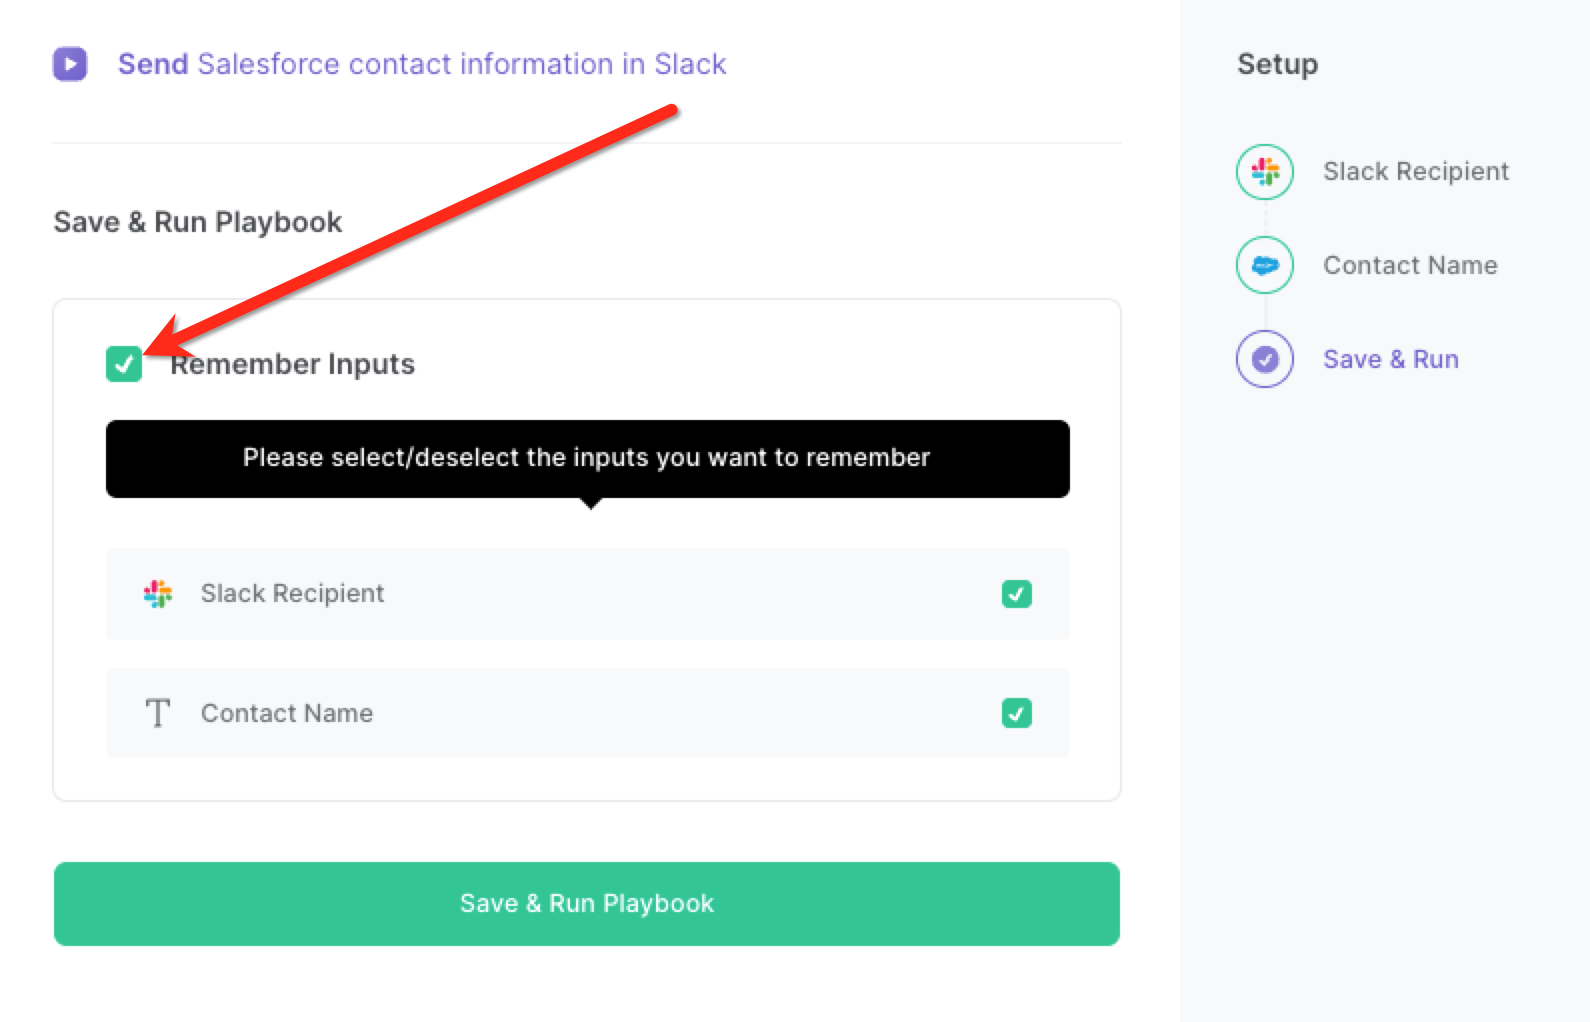Screen dimensions: 1590x1022
Task: Click the purple checkmark Save & Run step icon
Action: pyautogui.click(x=1265, y=359)
